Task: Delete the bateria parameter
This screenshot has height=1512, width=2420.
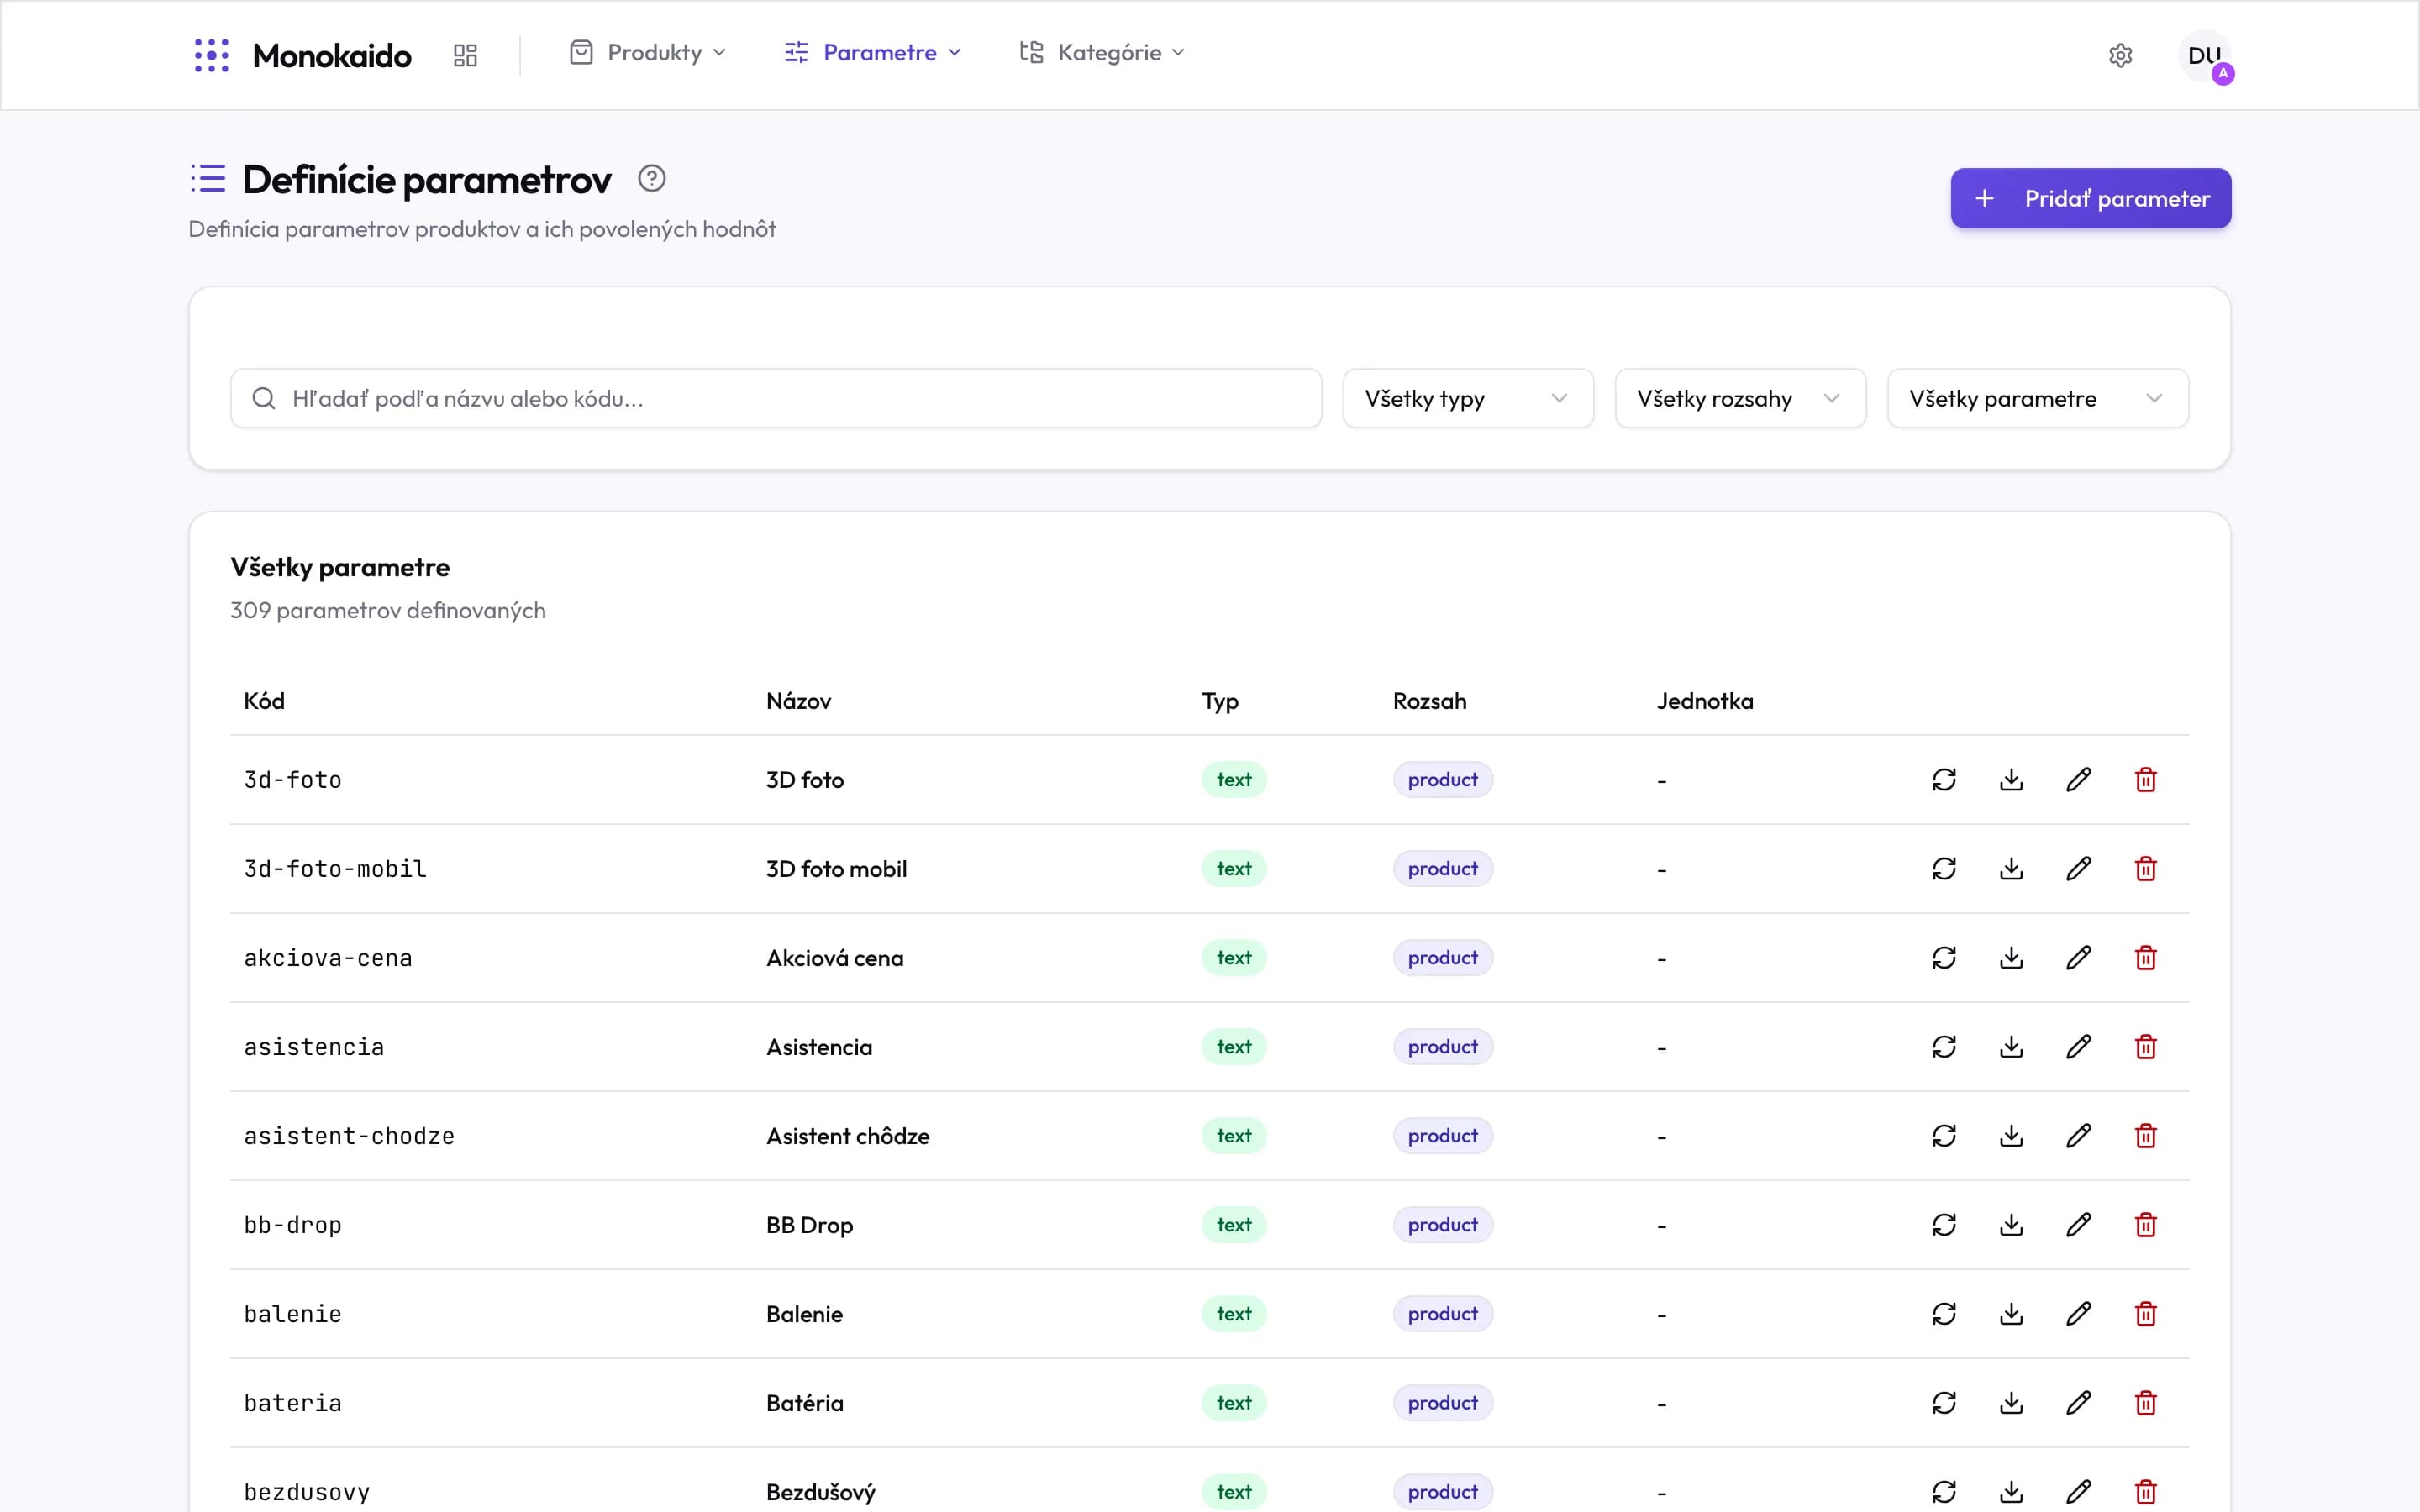Action: click(2145, 1403)
